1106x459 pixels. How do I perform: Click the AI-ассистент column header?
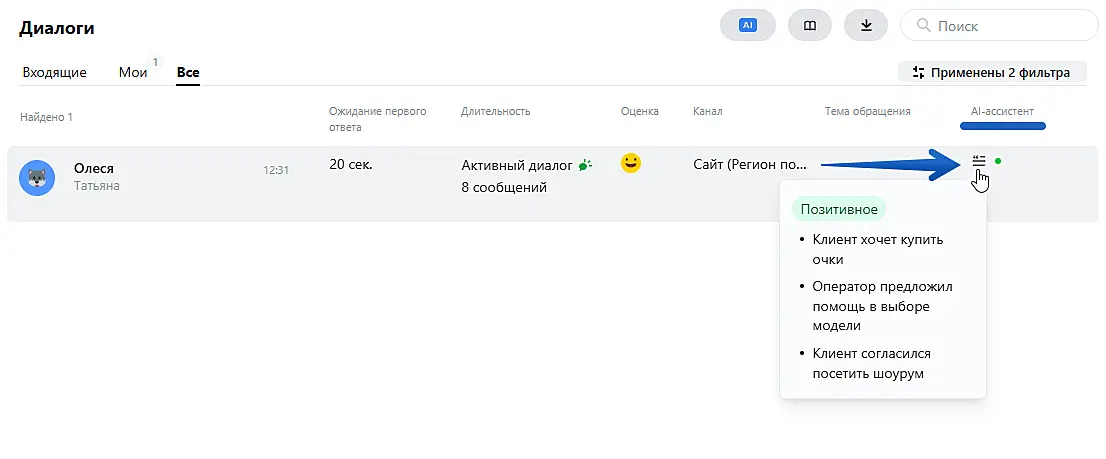(1002, 111)
